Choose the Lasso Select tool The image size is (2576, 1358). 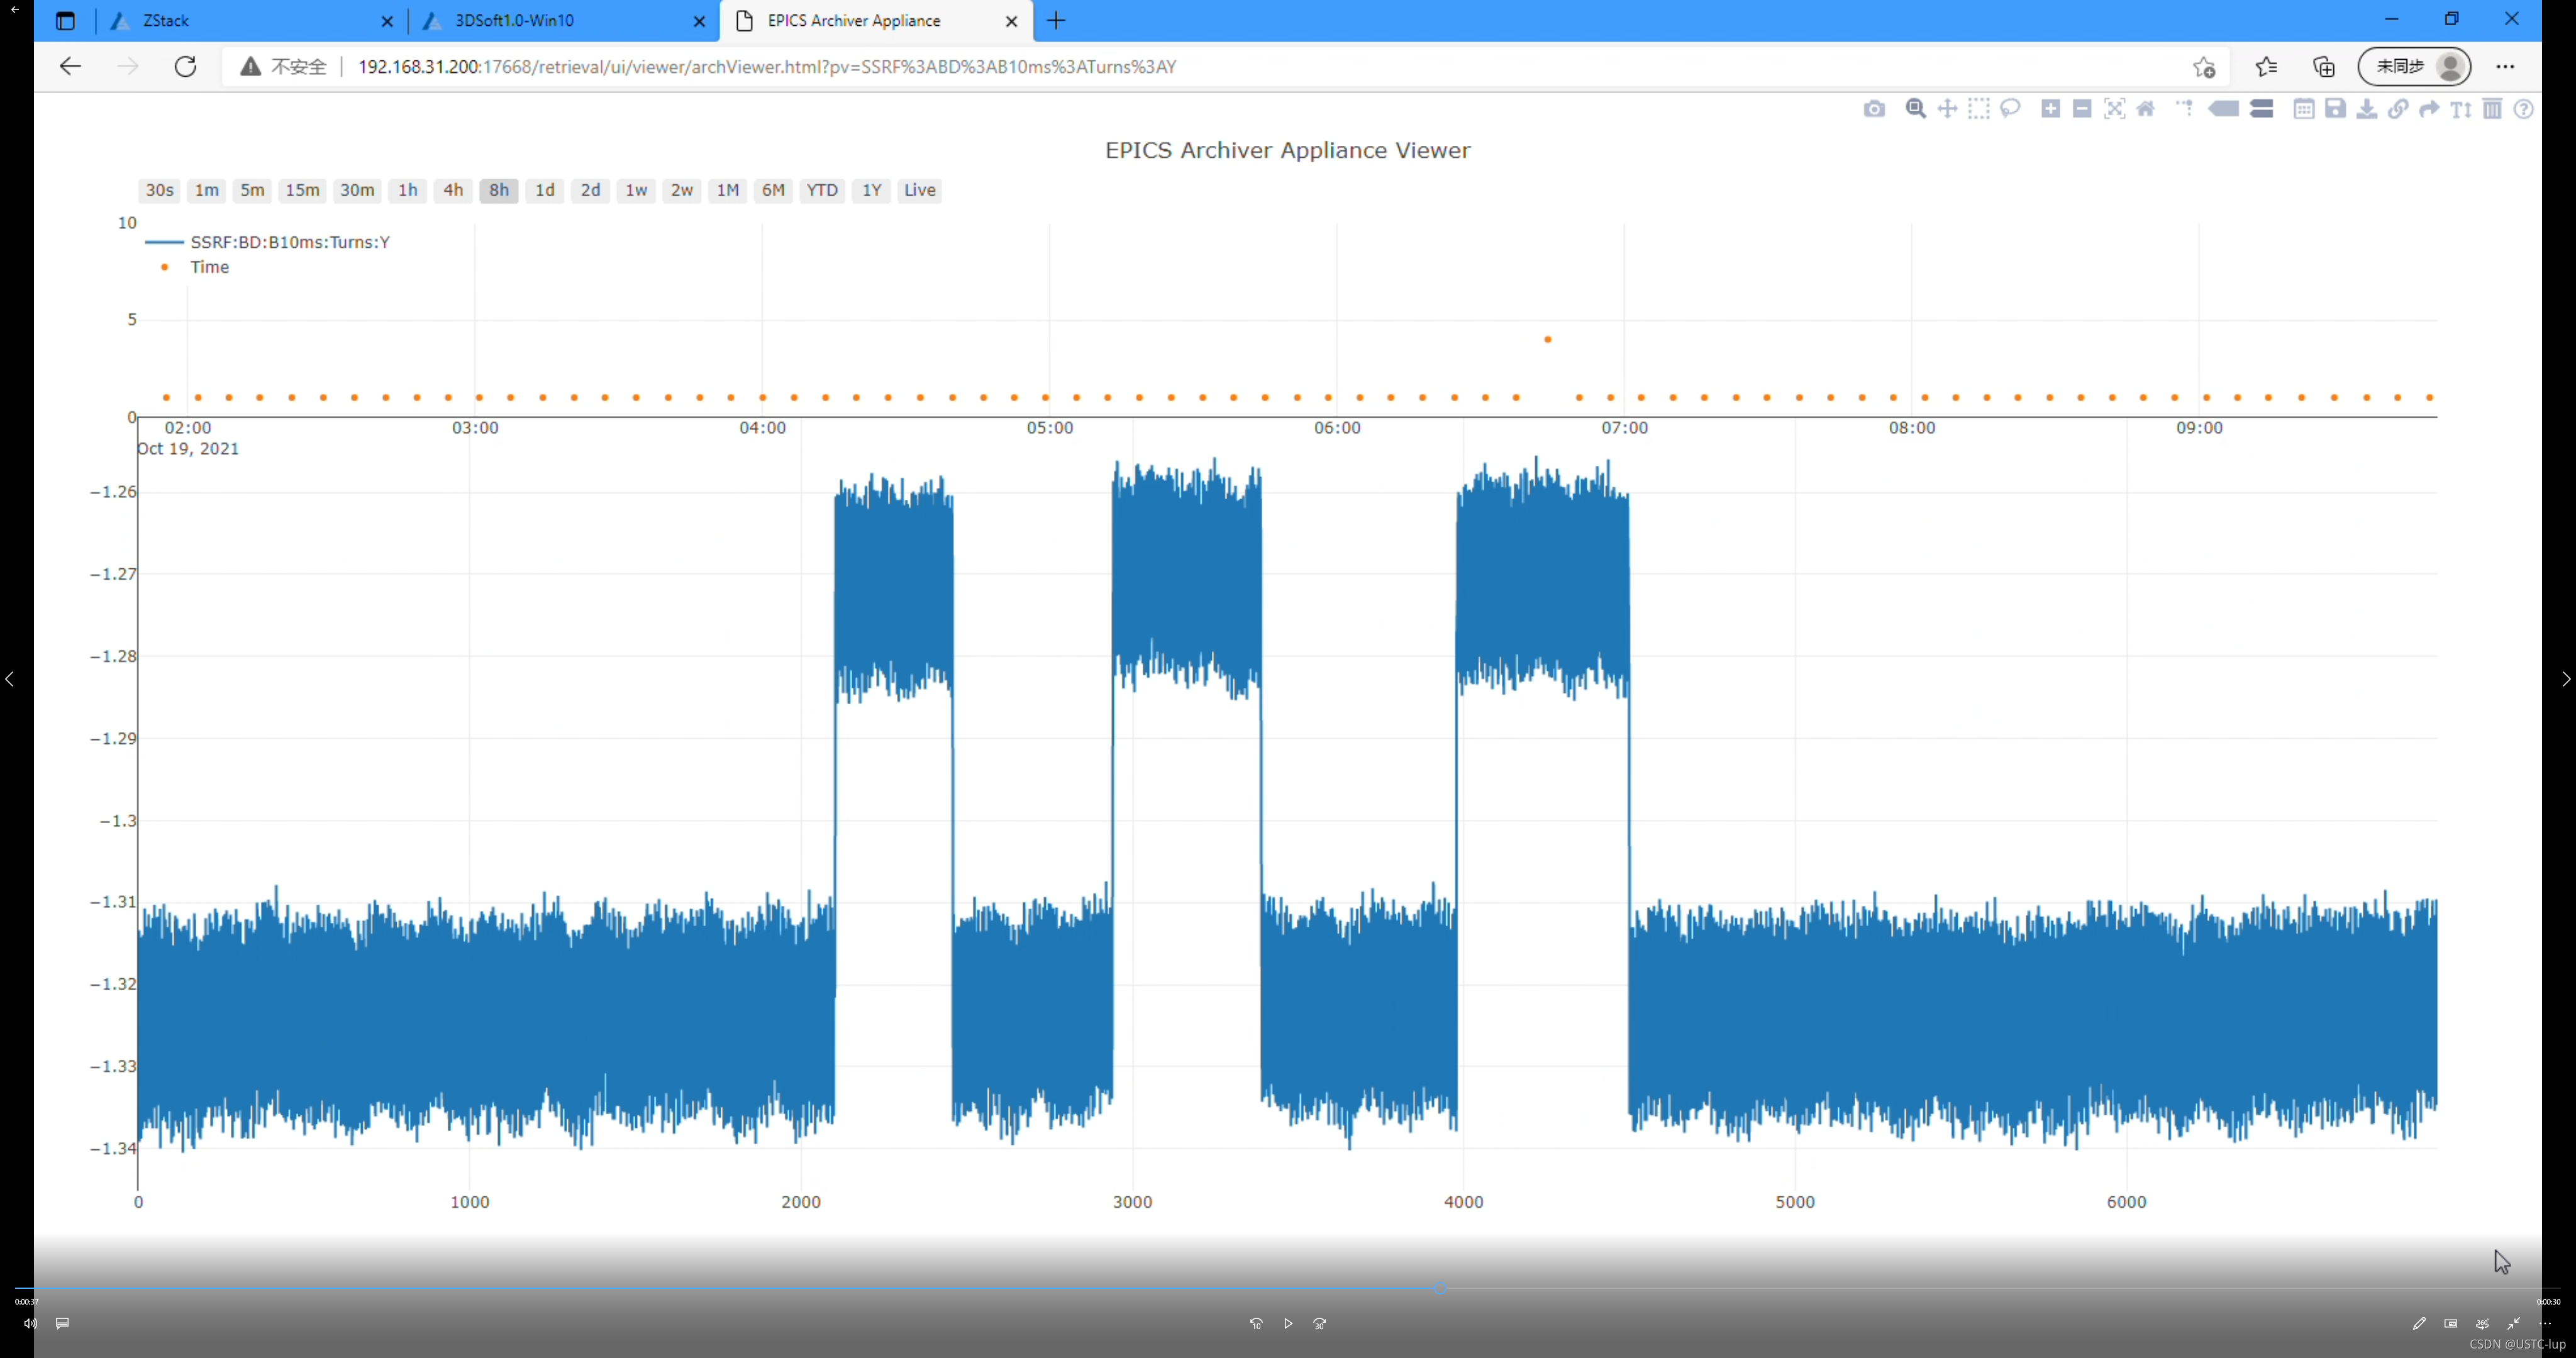point(2010,109)
